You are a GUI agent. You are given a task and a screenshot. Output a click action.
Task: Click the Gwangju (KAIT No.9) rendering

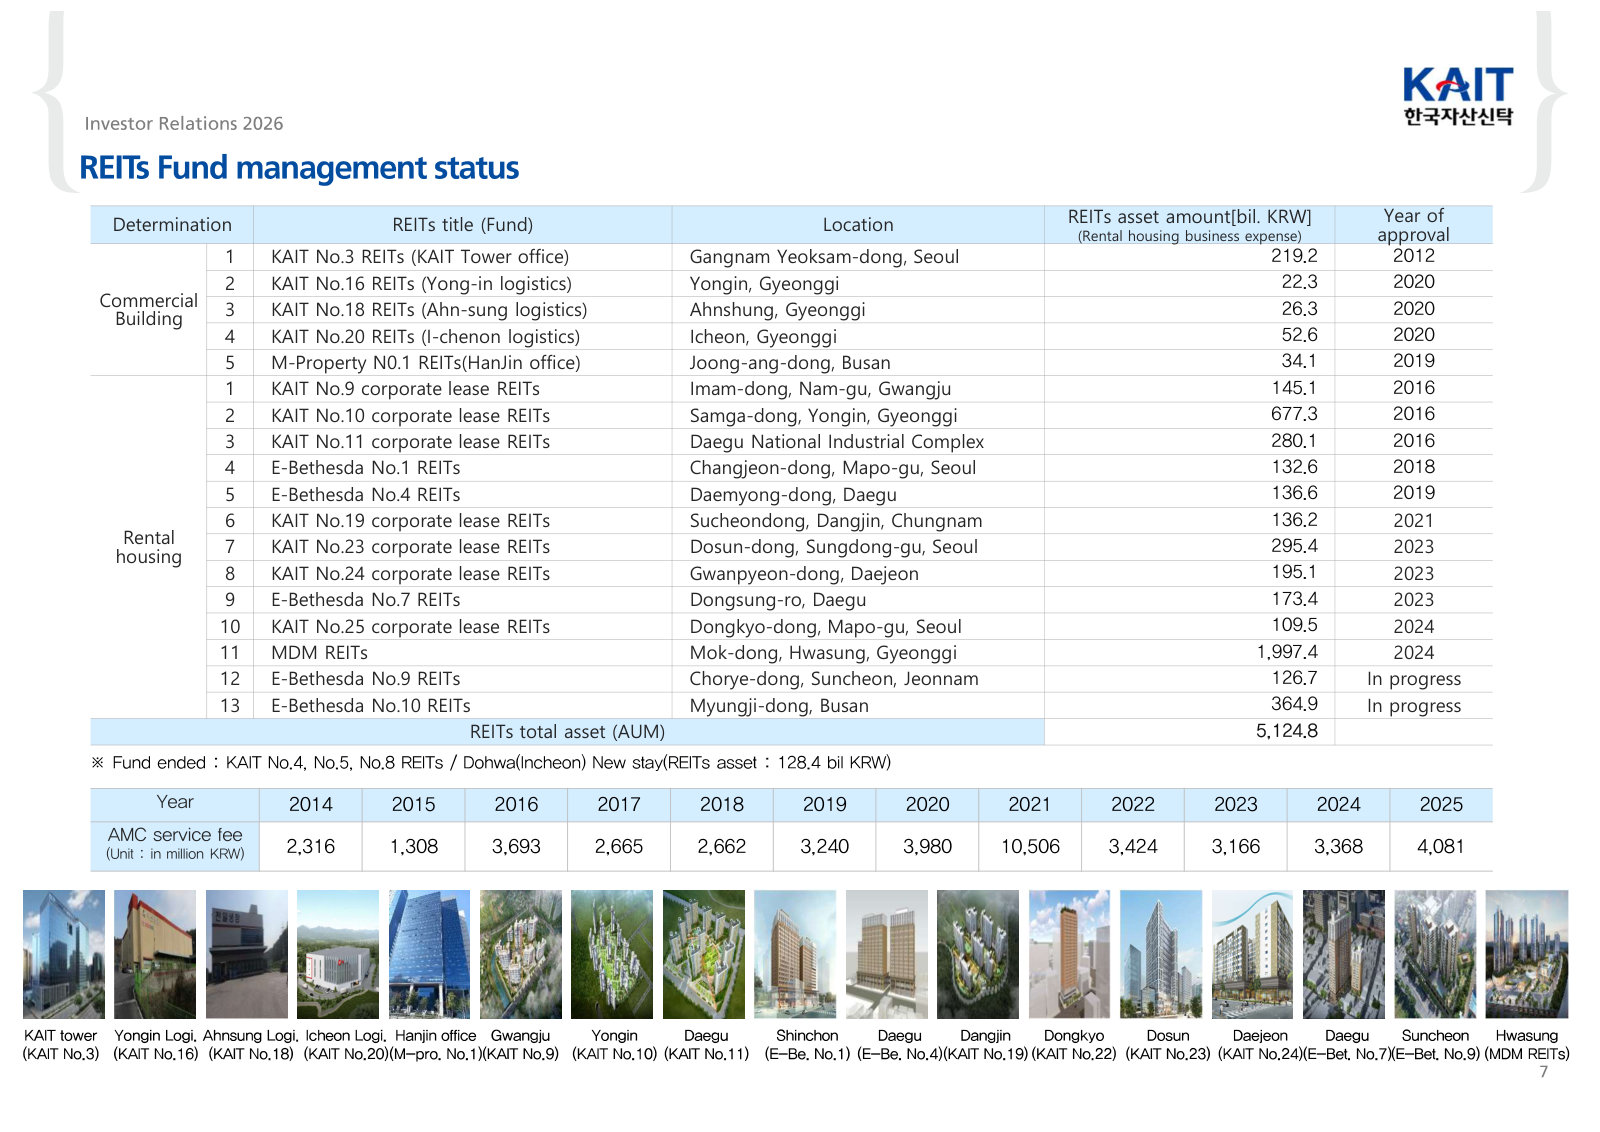[521, 954]
